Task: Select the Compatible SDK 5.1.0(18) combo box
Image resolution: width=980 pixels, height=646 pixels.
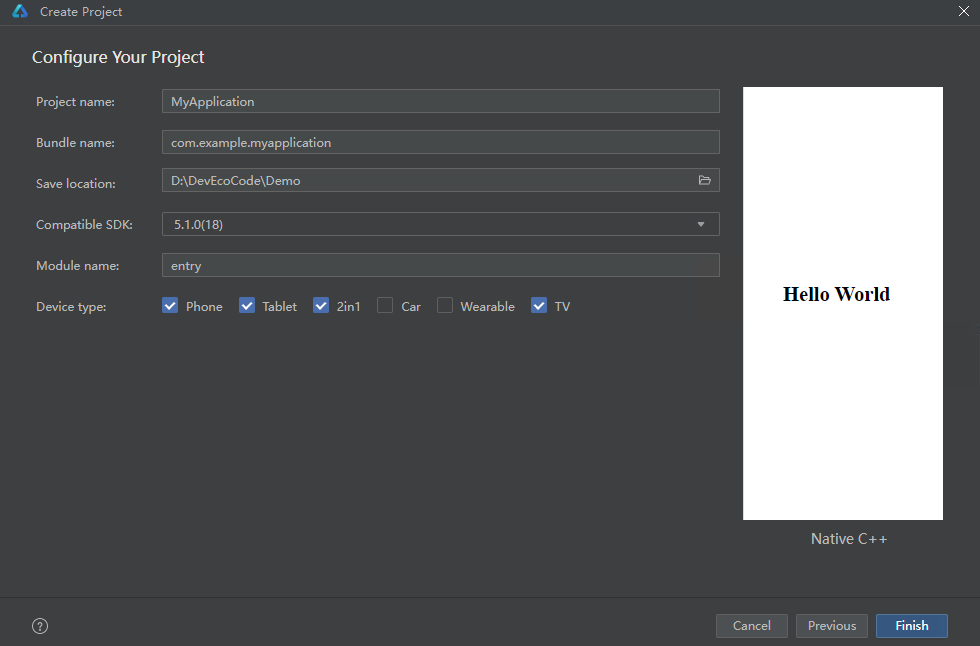Action: pos(430,224)
